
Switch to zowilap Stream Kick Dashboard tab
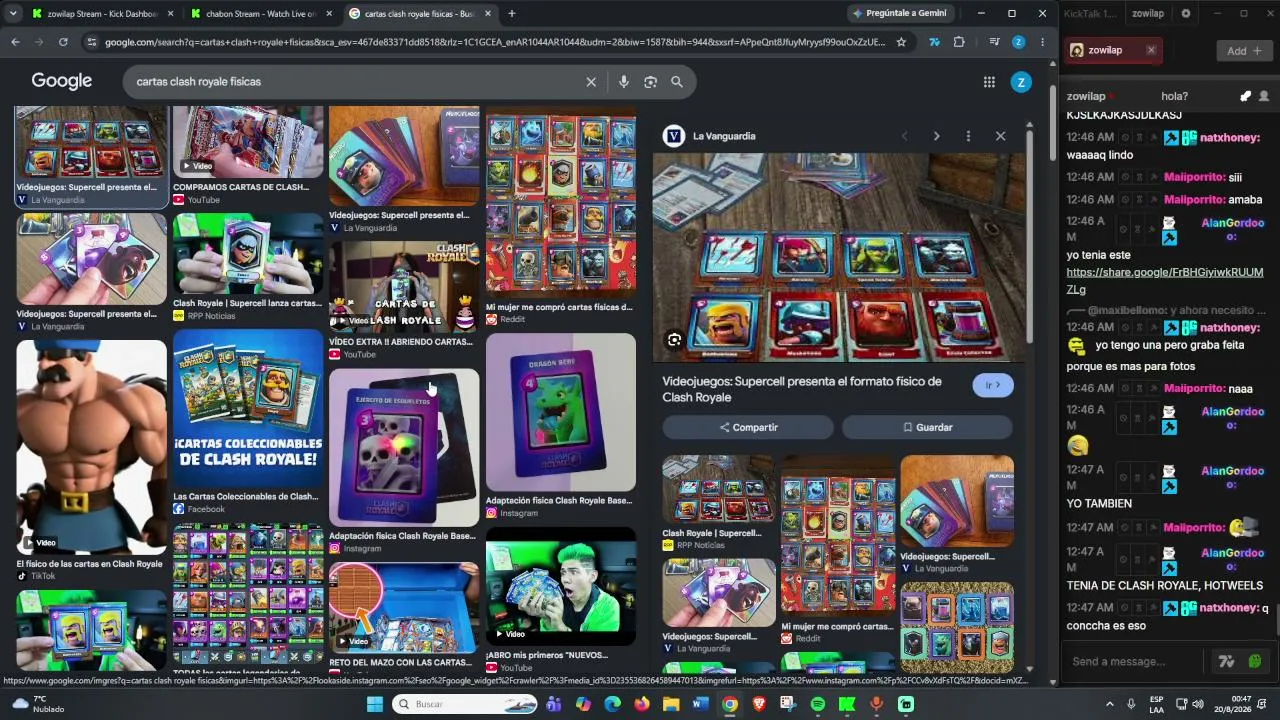[x=103, y=14]
